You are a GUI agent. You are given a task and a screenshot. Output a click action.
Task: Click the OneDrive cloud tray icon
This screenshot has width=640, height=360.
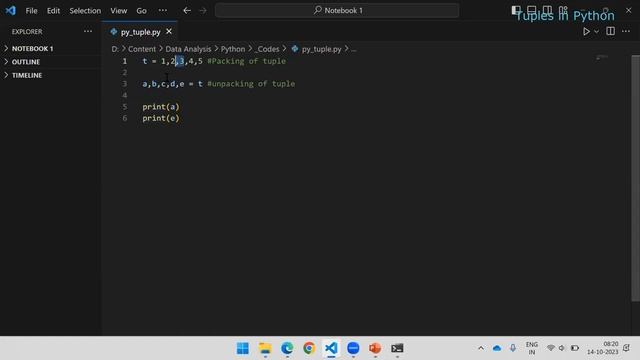tap(497, 348)
